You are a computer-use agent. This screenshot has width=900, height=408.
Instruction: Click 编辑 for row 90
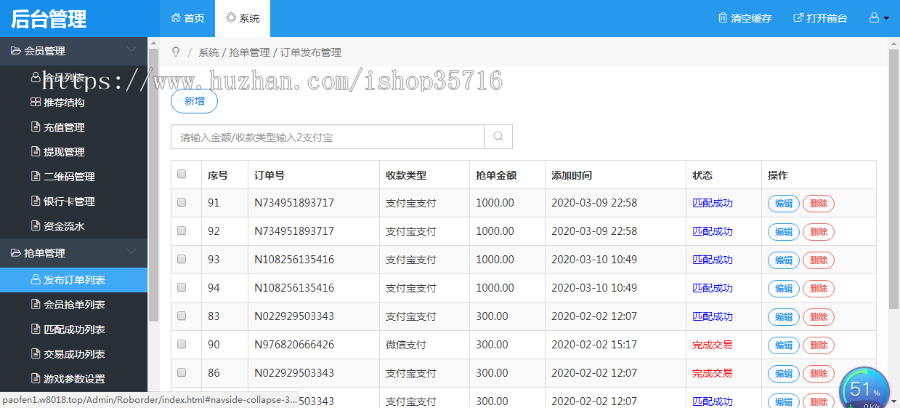pos(783,345)
